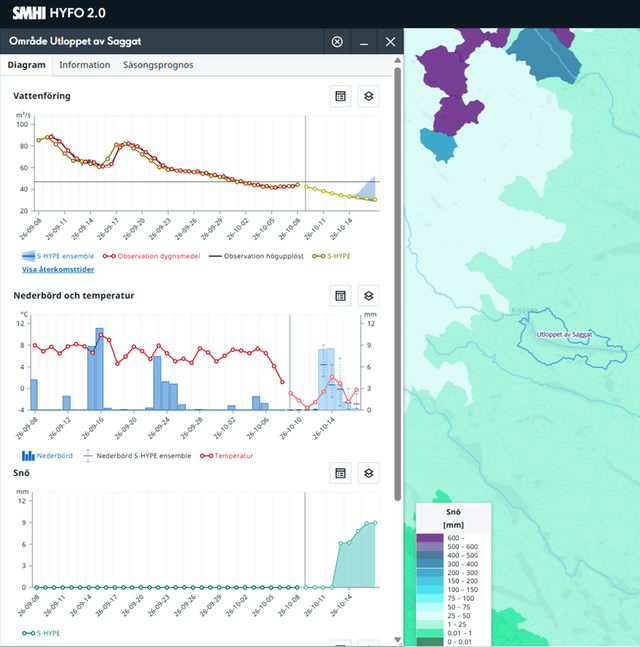Click the Vattenföring chart heading
This screenshot has height=647, width=640.
tap(42, 96)
